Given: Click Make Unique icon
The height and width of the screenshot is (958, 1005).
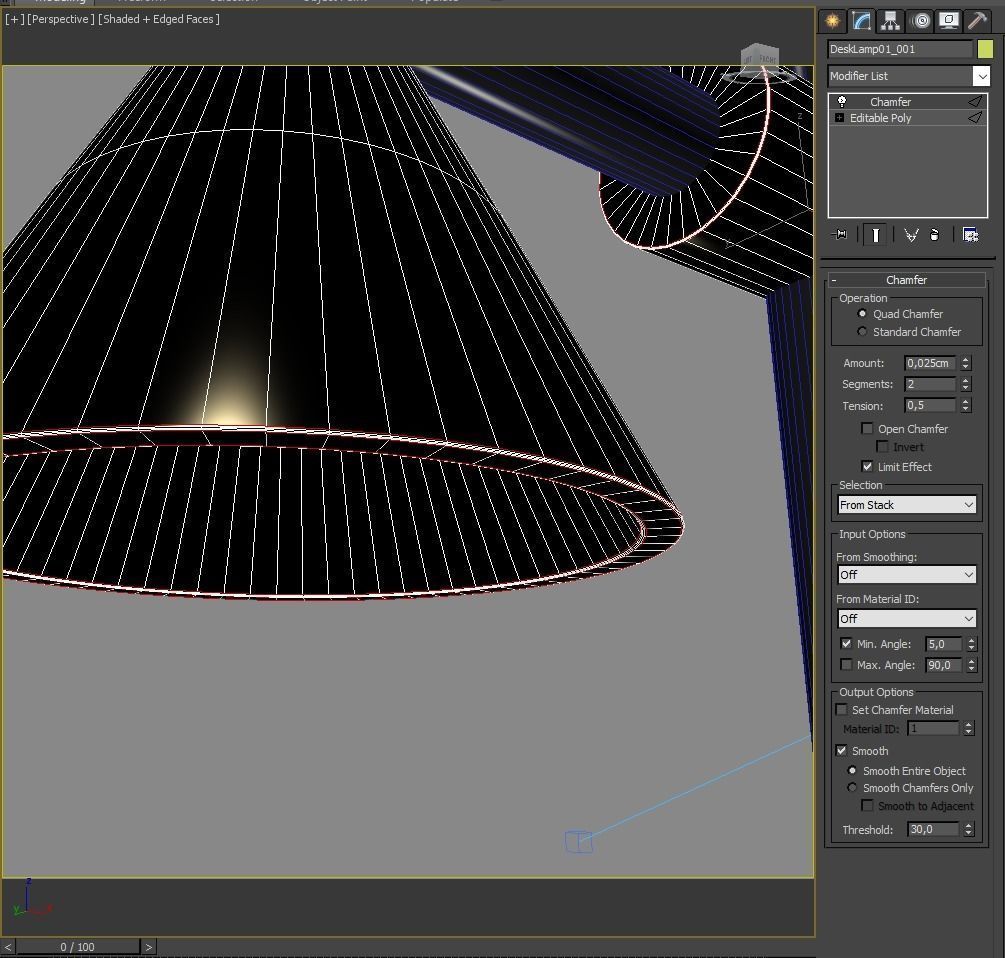Looking at the screenshot, I should click(911, 235).
